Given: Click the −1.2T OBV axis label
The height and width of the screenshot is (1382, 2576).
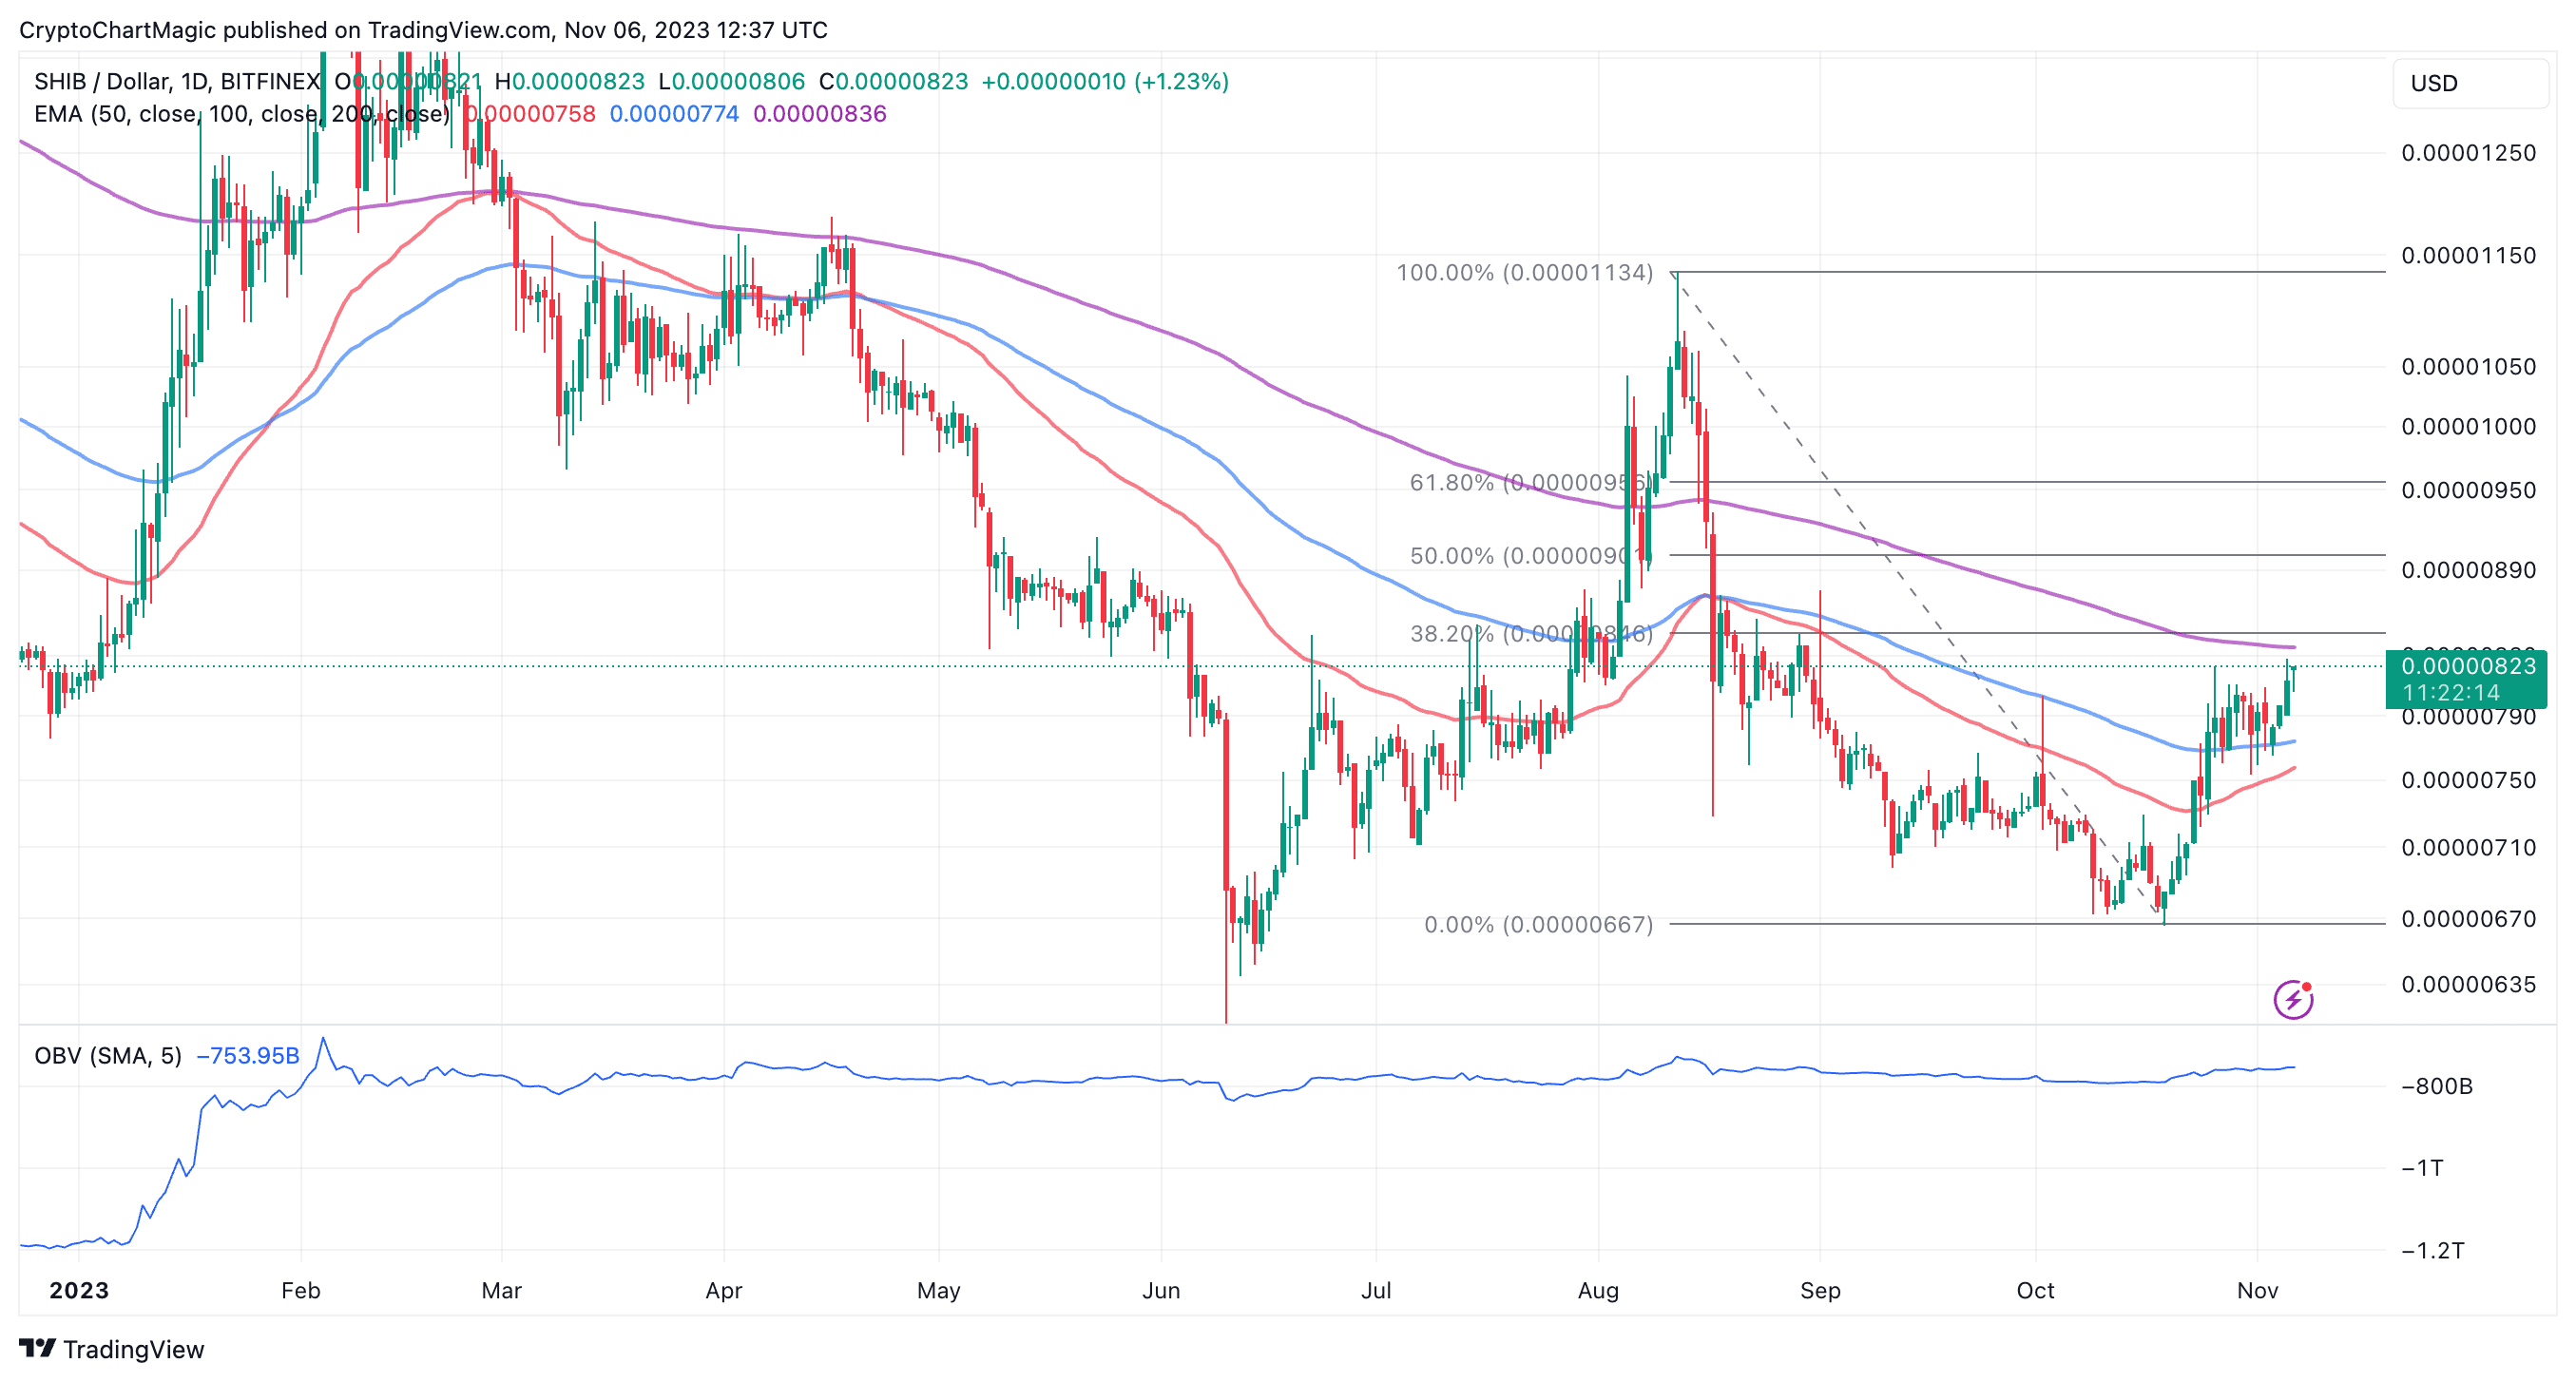Looking at the screenshot, I should [2432, 1250].
